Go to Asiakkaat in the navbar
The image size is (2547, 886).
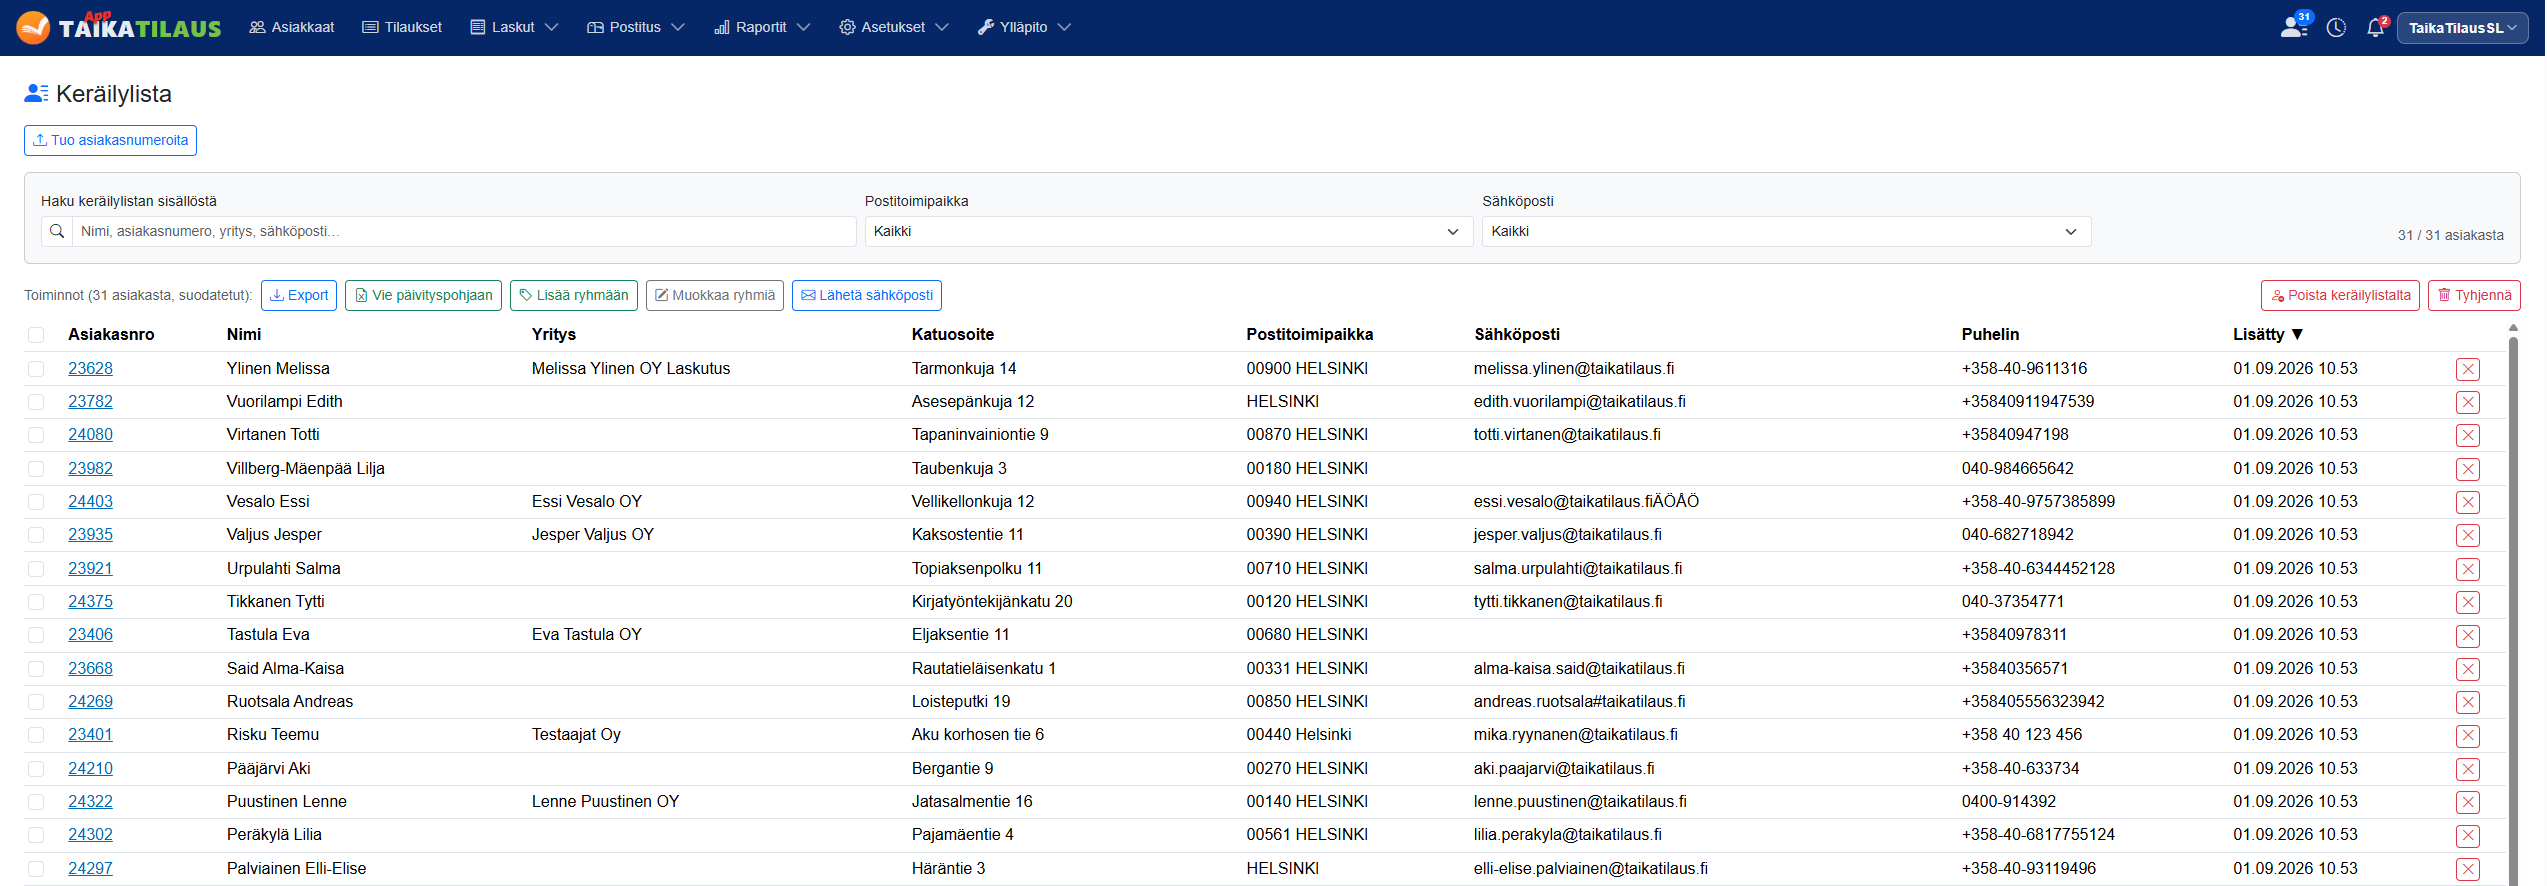point(292,27)
